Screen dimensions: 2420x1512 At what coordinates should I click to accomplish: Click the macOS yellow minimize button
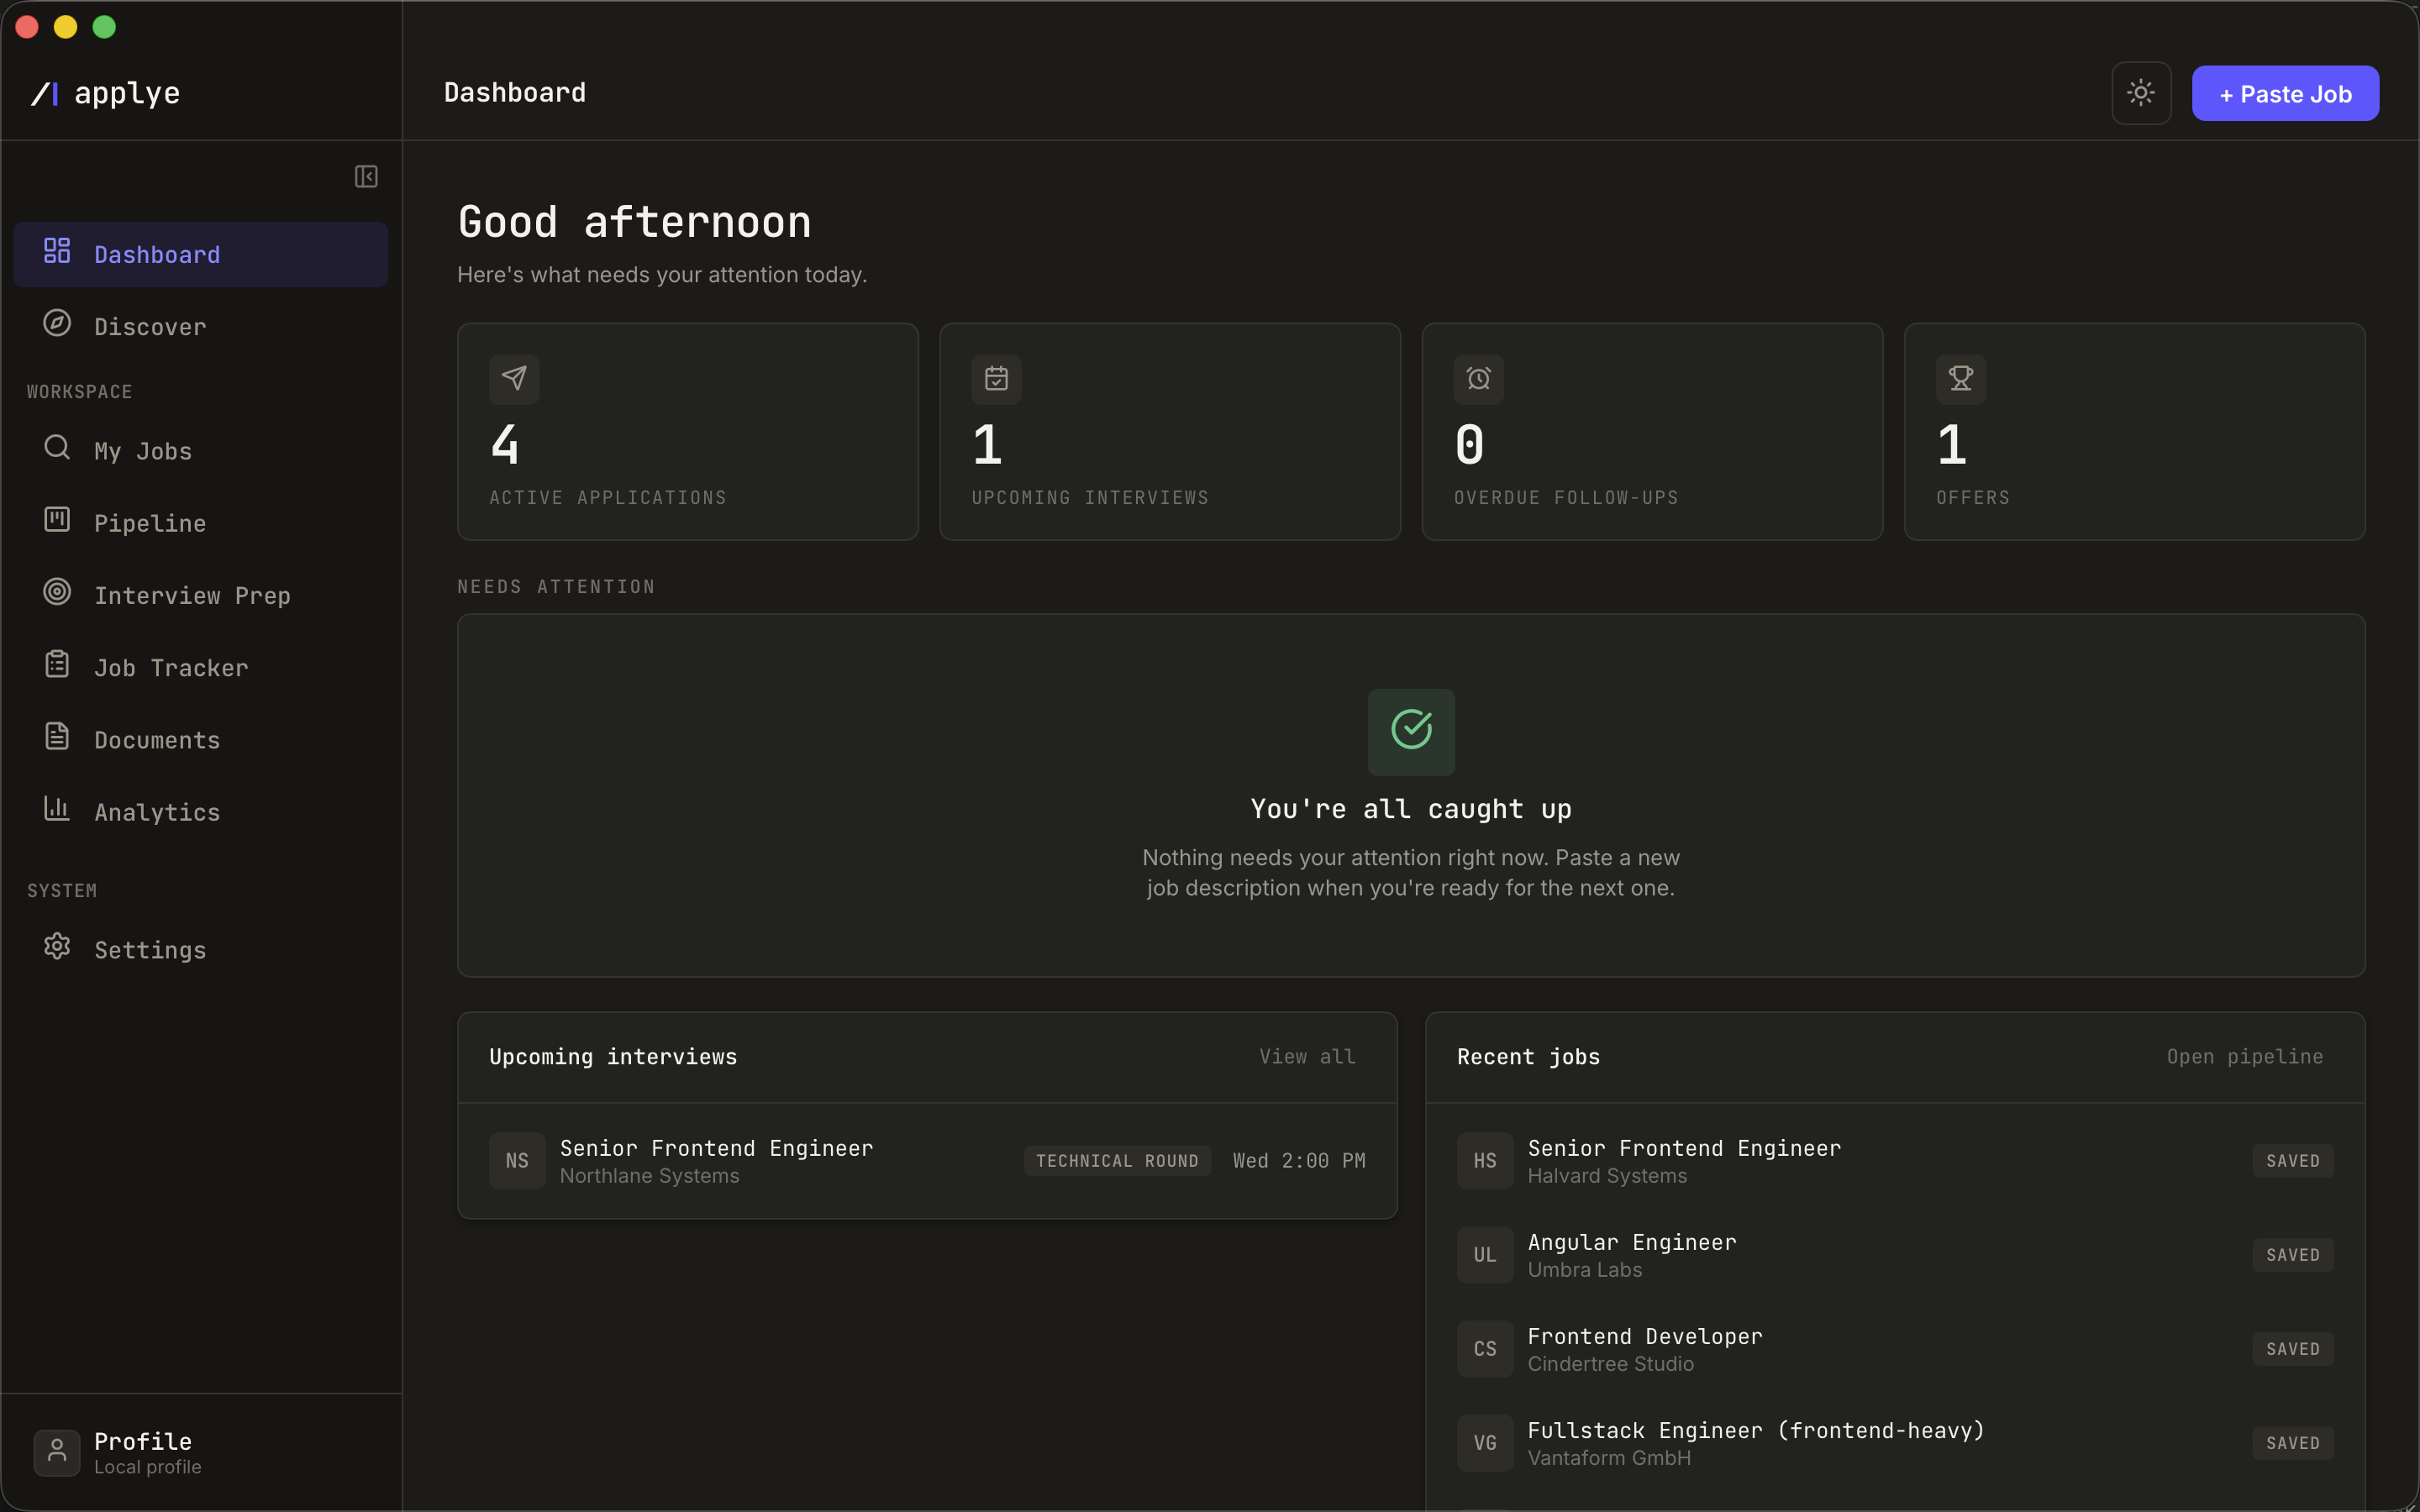(x=65, y=27)
